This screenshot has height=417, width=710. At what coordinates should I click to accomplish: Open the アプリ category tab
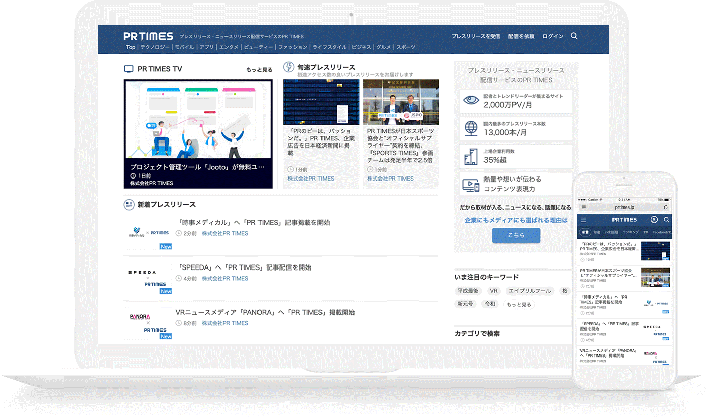[206, 47]
